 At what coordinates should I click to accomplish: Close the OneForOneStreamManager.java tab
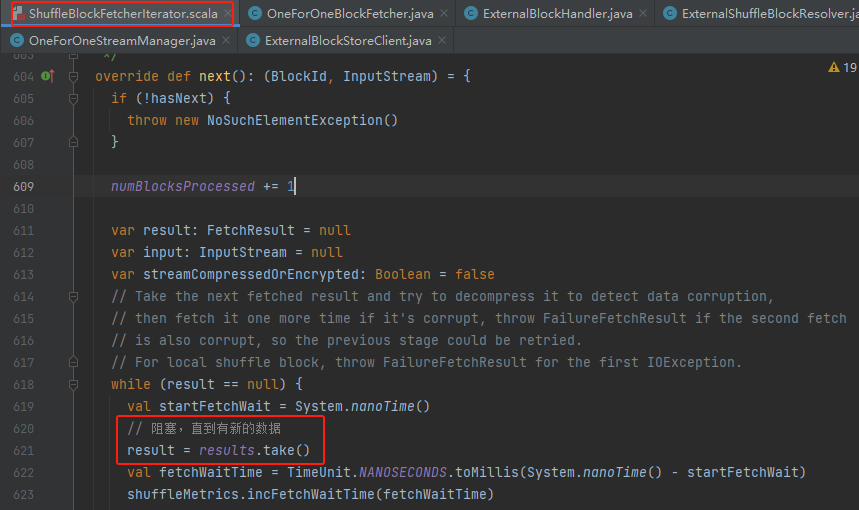coord(226,40)
